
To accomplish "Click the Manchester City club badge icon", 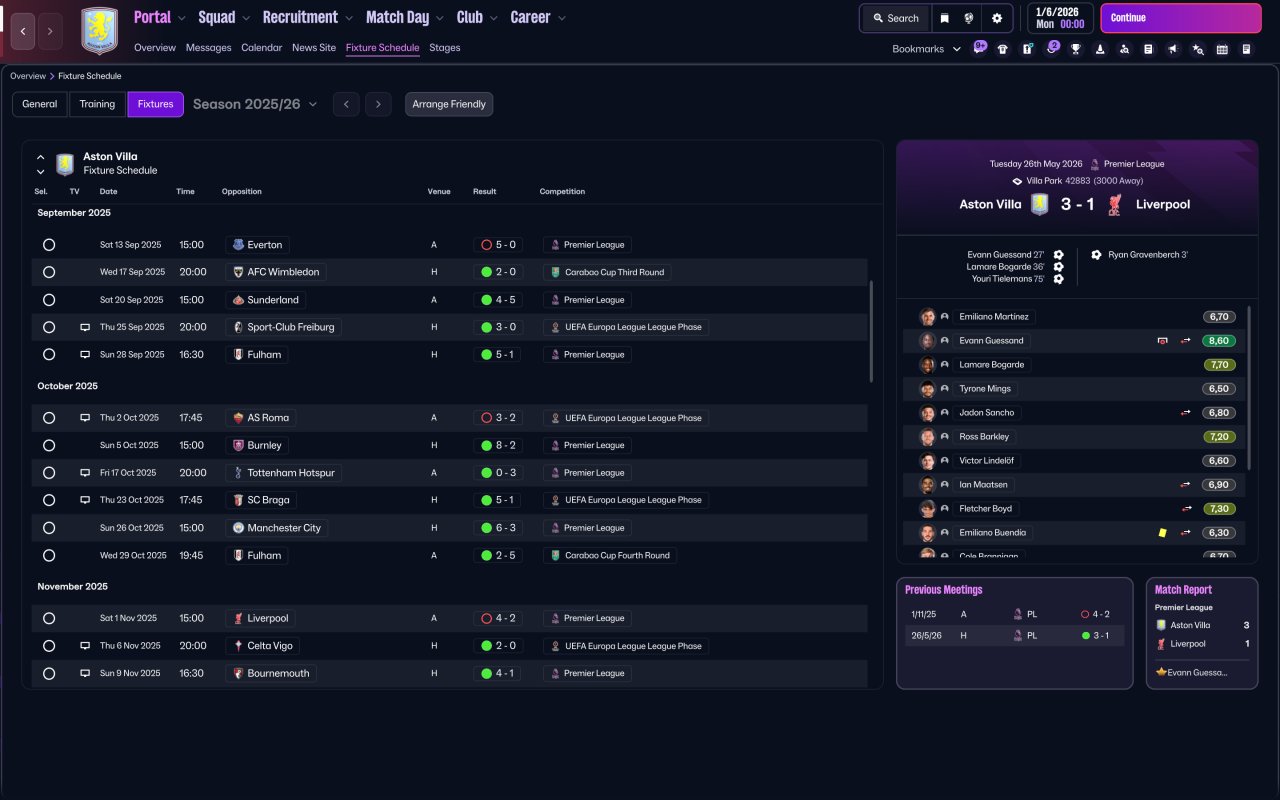I will click(x=238, y=528).
